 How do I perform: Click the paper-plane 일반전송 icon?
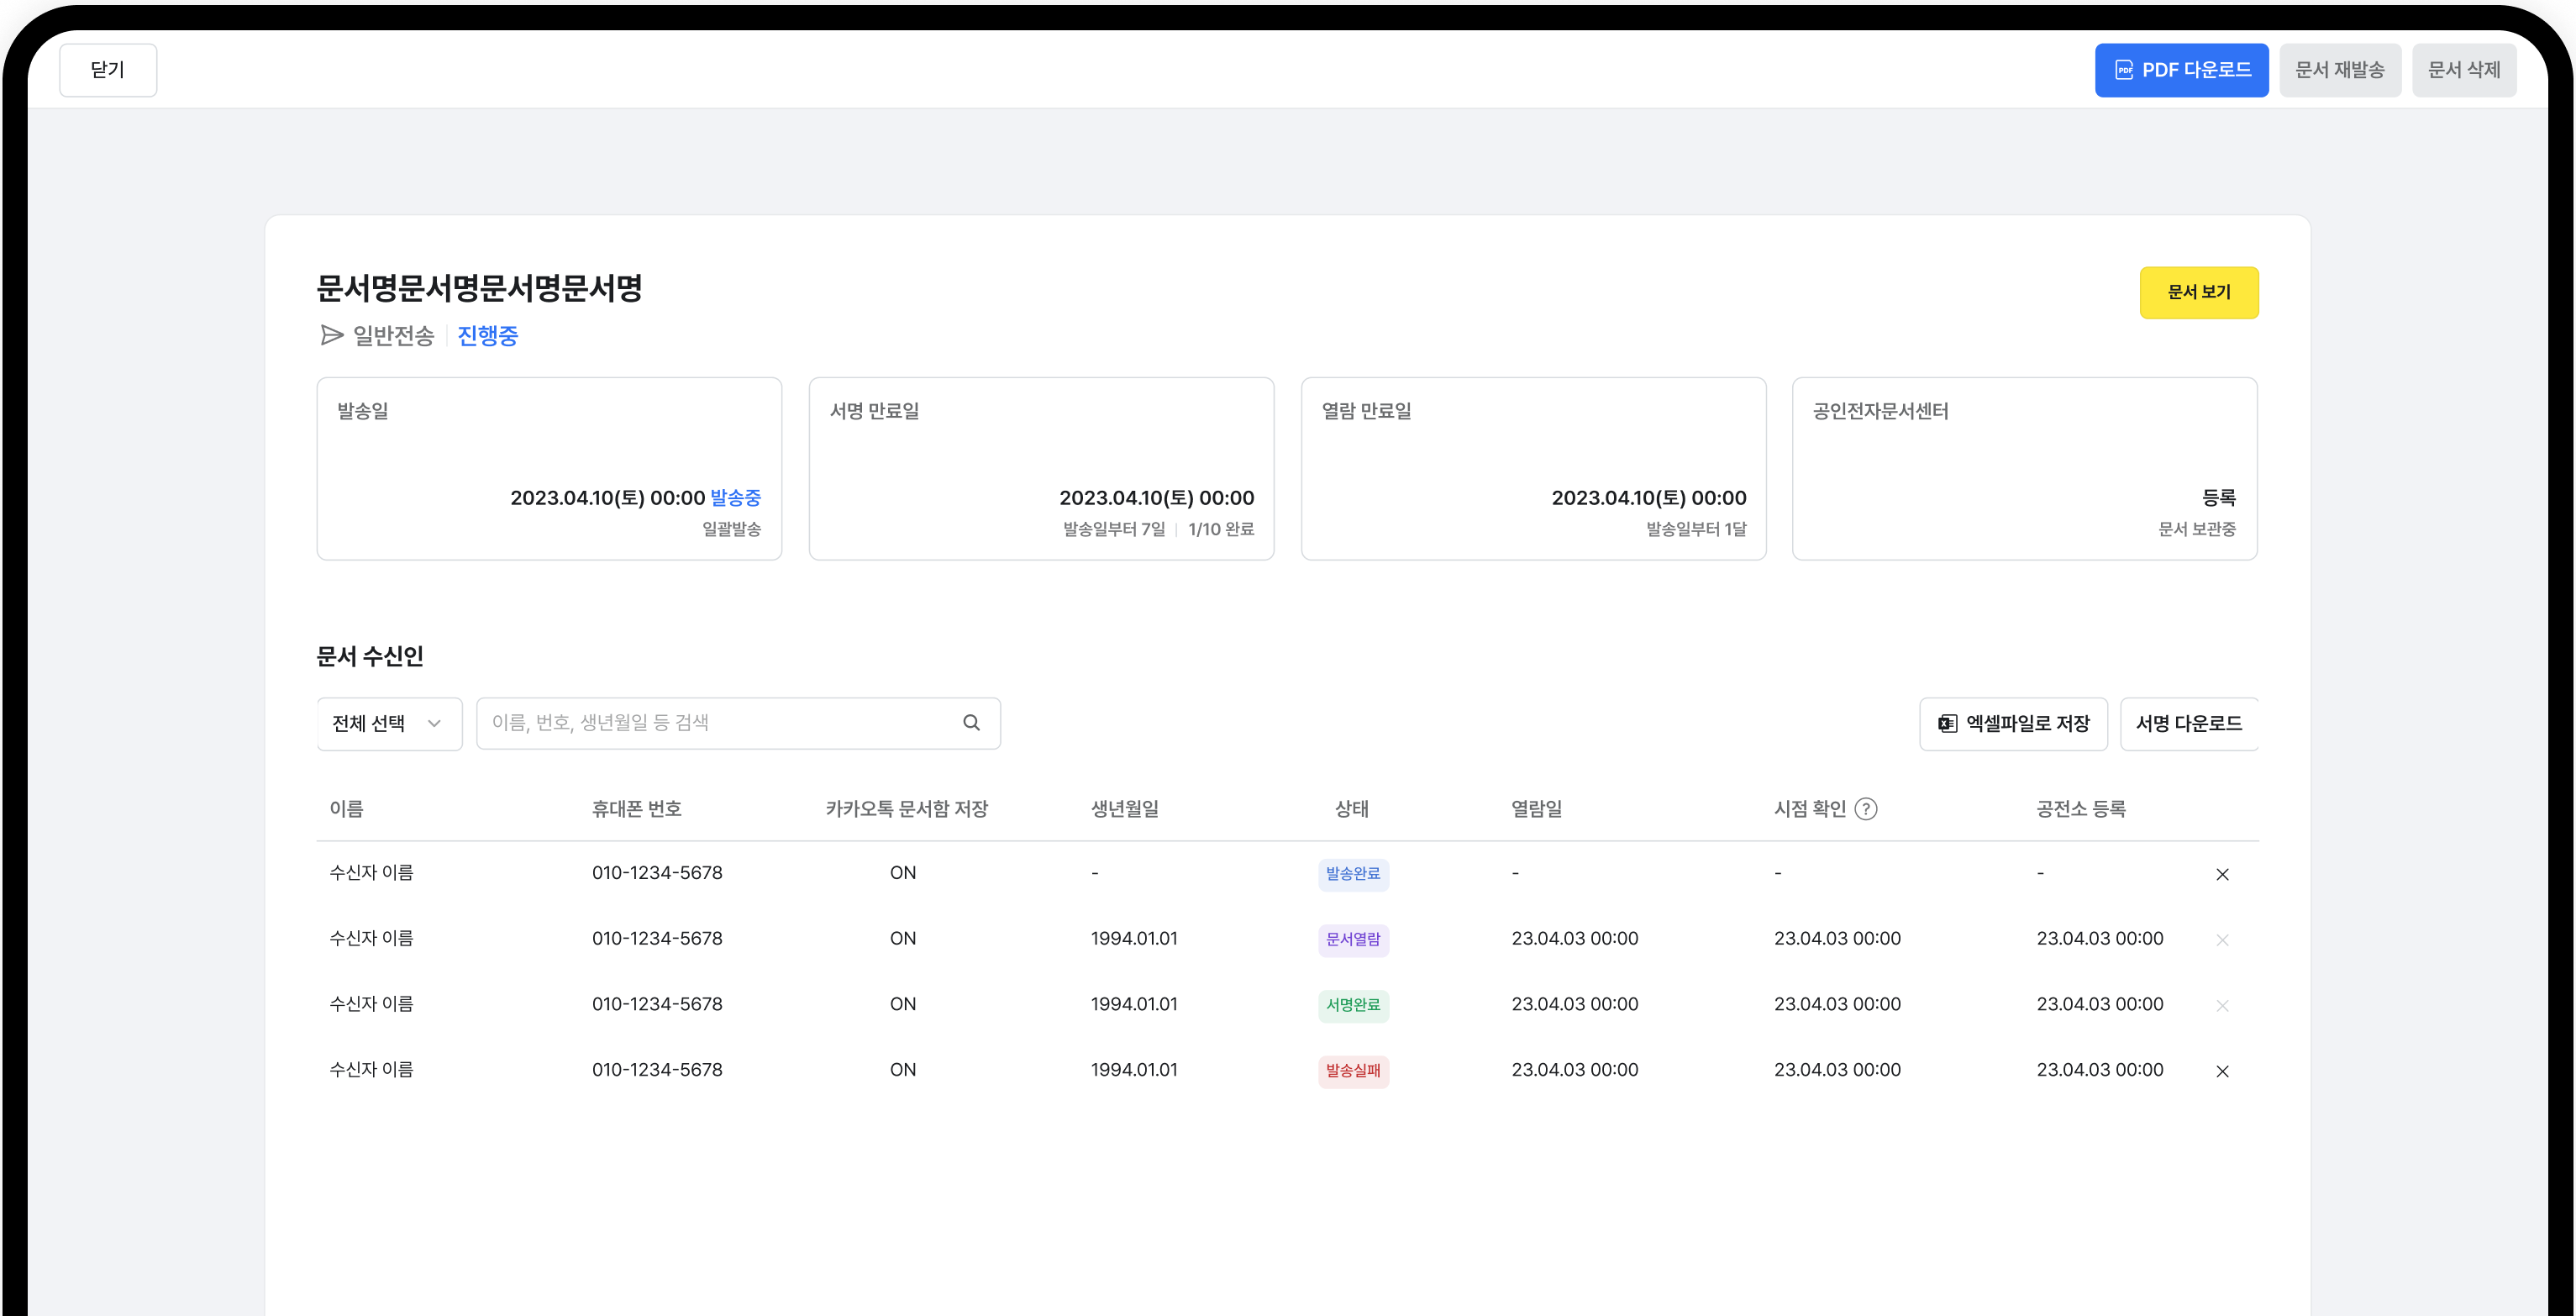tap(331, 335)
